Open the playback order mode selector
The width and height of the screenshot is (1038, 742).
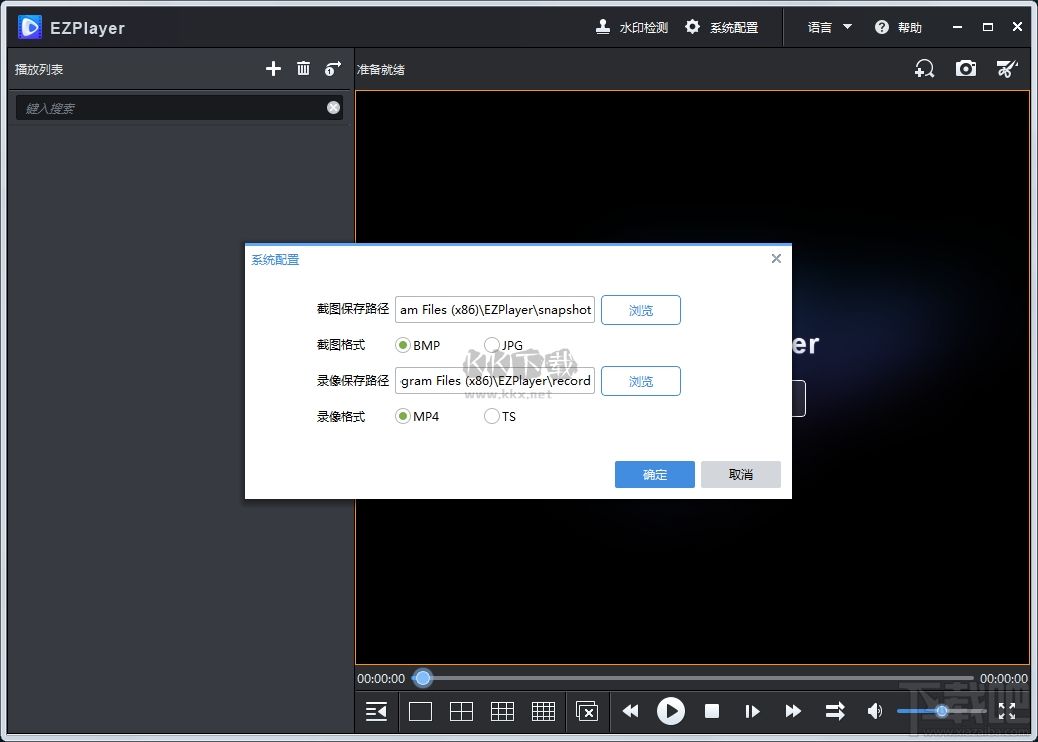[834, 711]
